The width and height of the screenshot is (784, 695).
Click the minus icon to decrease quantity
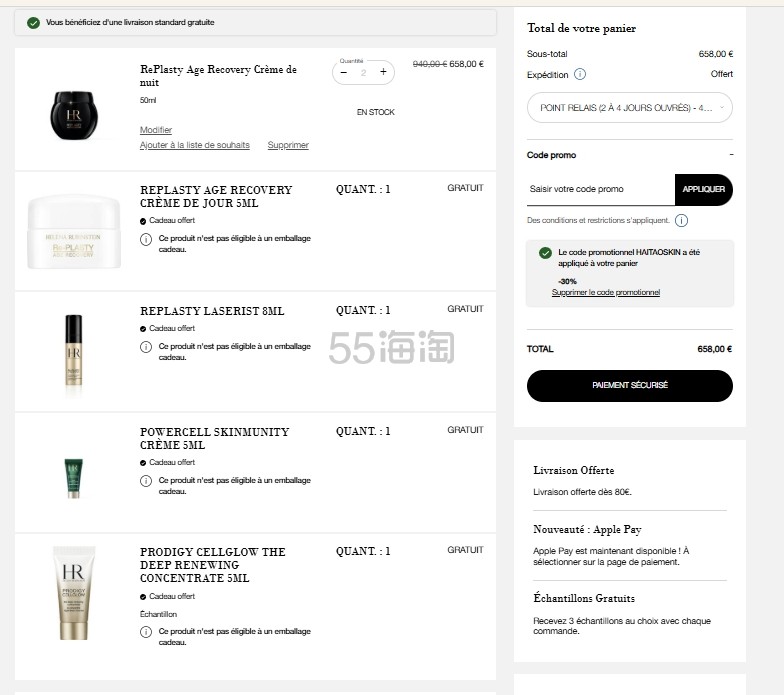coord(344,72)
